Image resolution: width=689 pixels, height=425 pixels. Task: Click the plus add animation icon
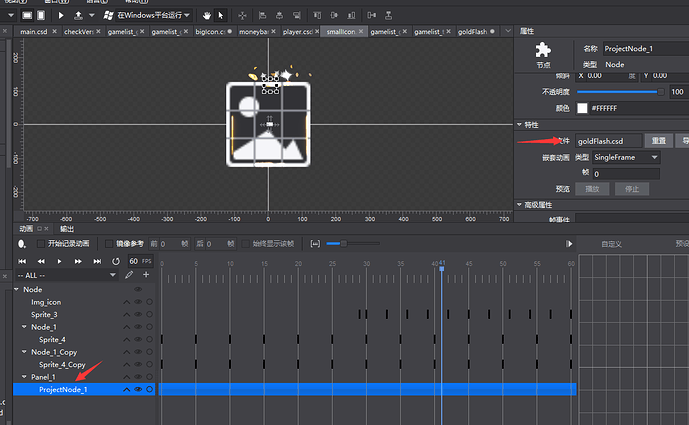click(x=146, y=275)
